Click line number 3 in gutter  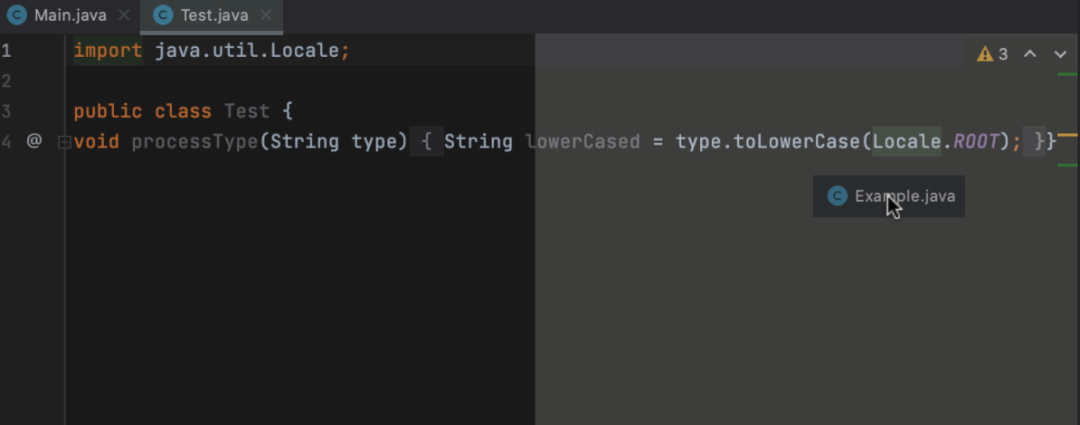[7, 111]
